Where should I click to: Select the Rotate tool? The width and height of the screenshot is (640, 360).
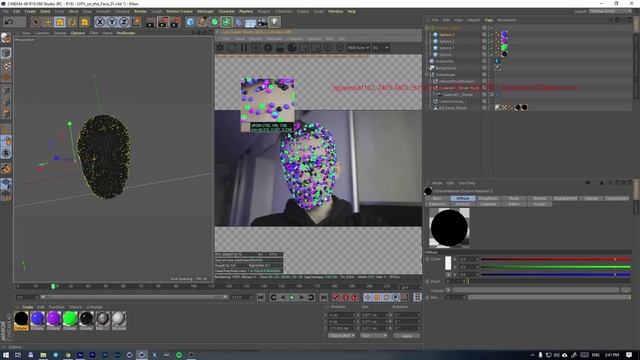[x=72, y=22]
